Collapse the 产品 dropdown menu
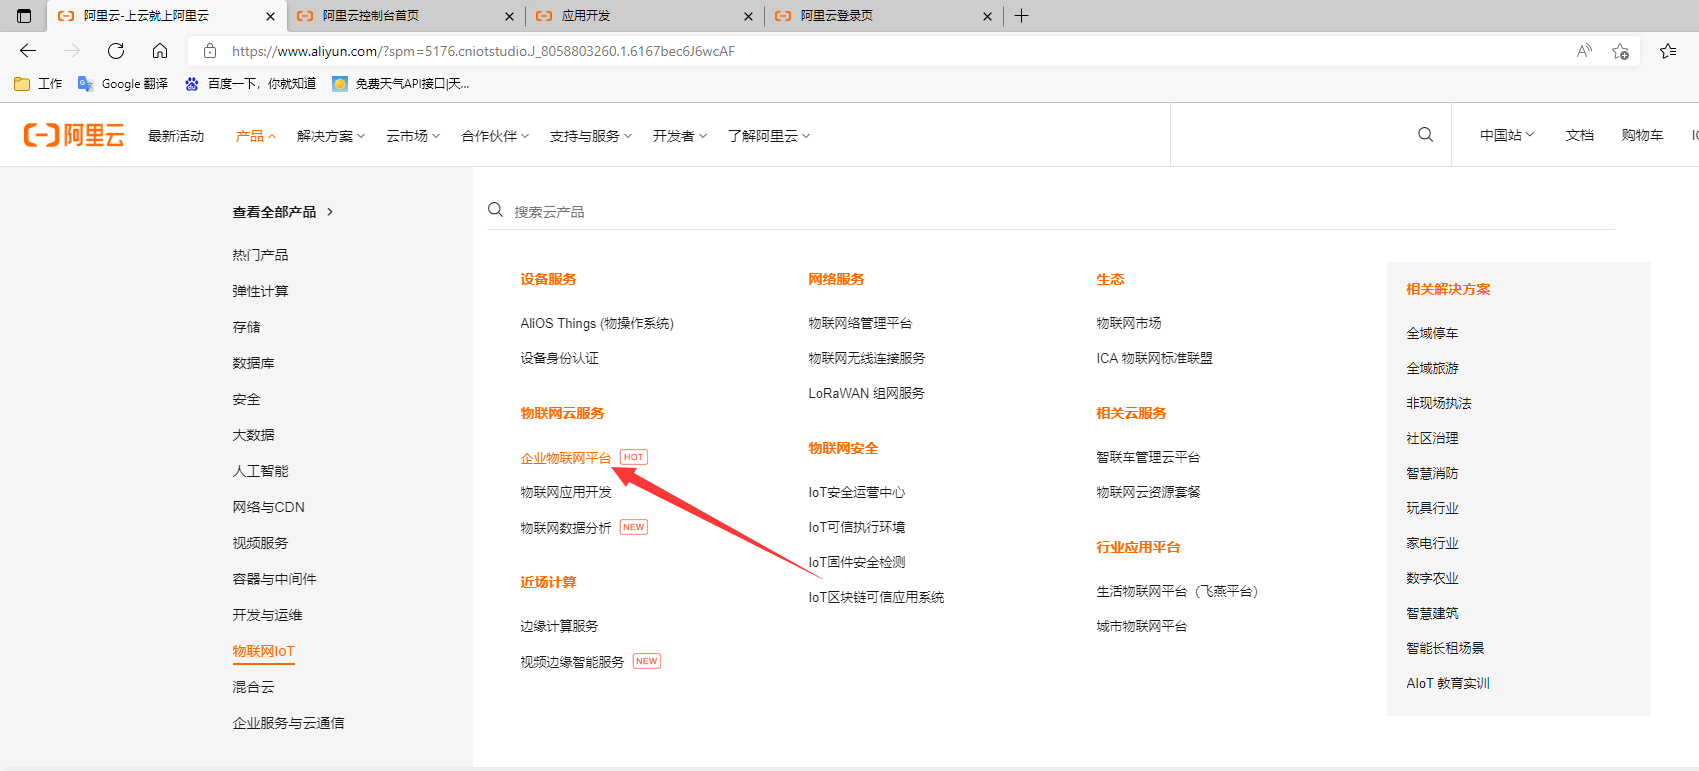This screenshot has height=771, width=1699. (x=255, y=136)
